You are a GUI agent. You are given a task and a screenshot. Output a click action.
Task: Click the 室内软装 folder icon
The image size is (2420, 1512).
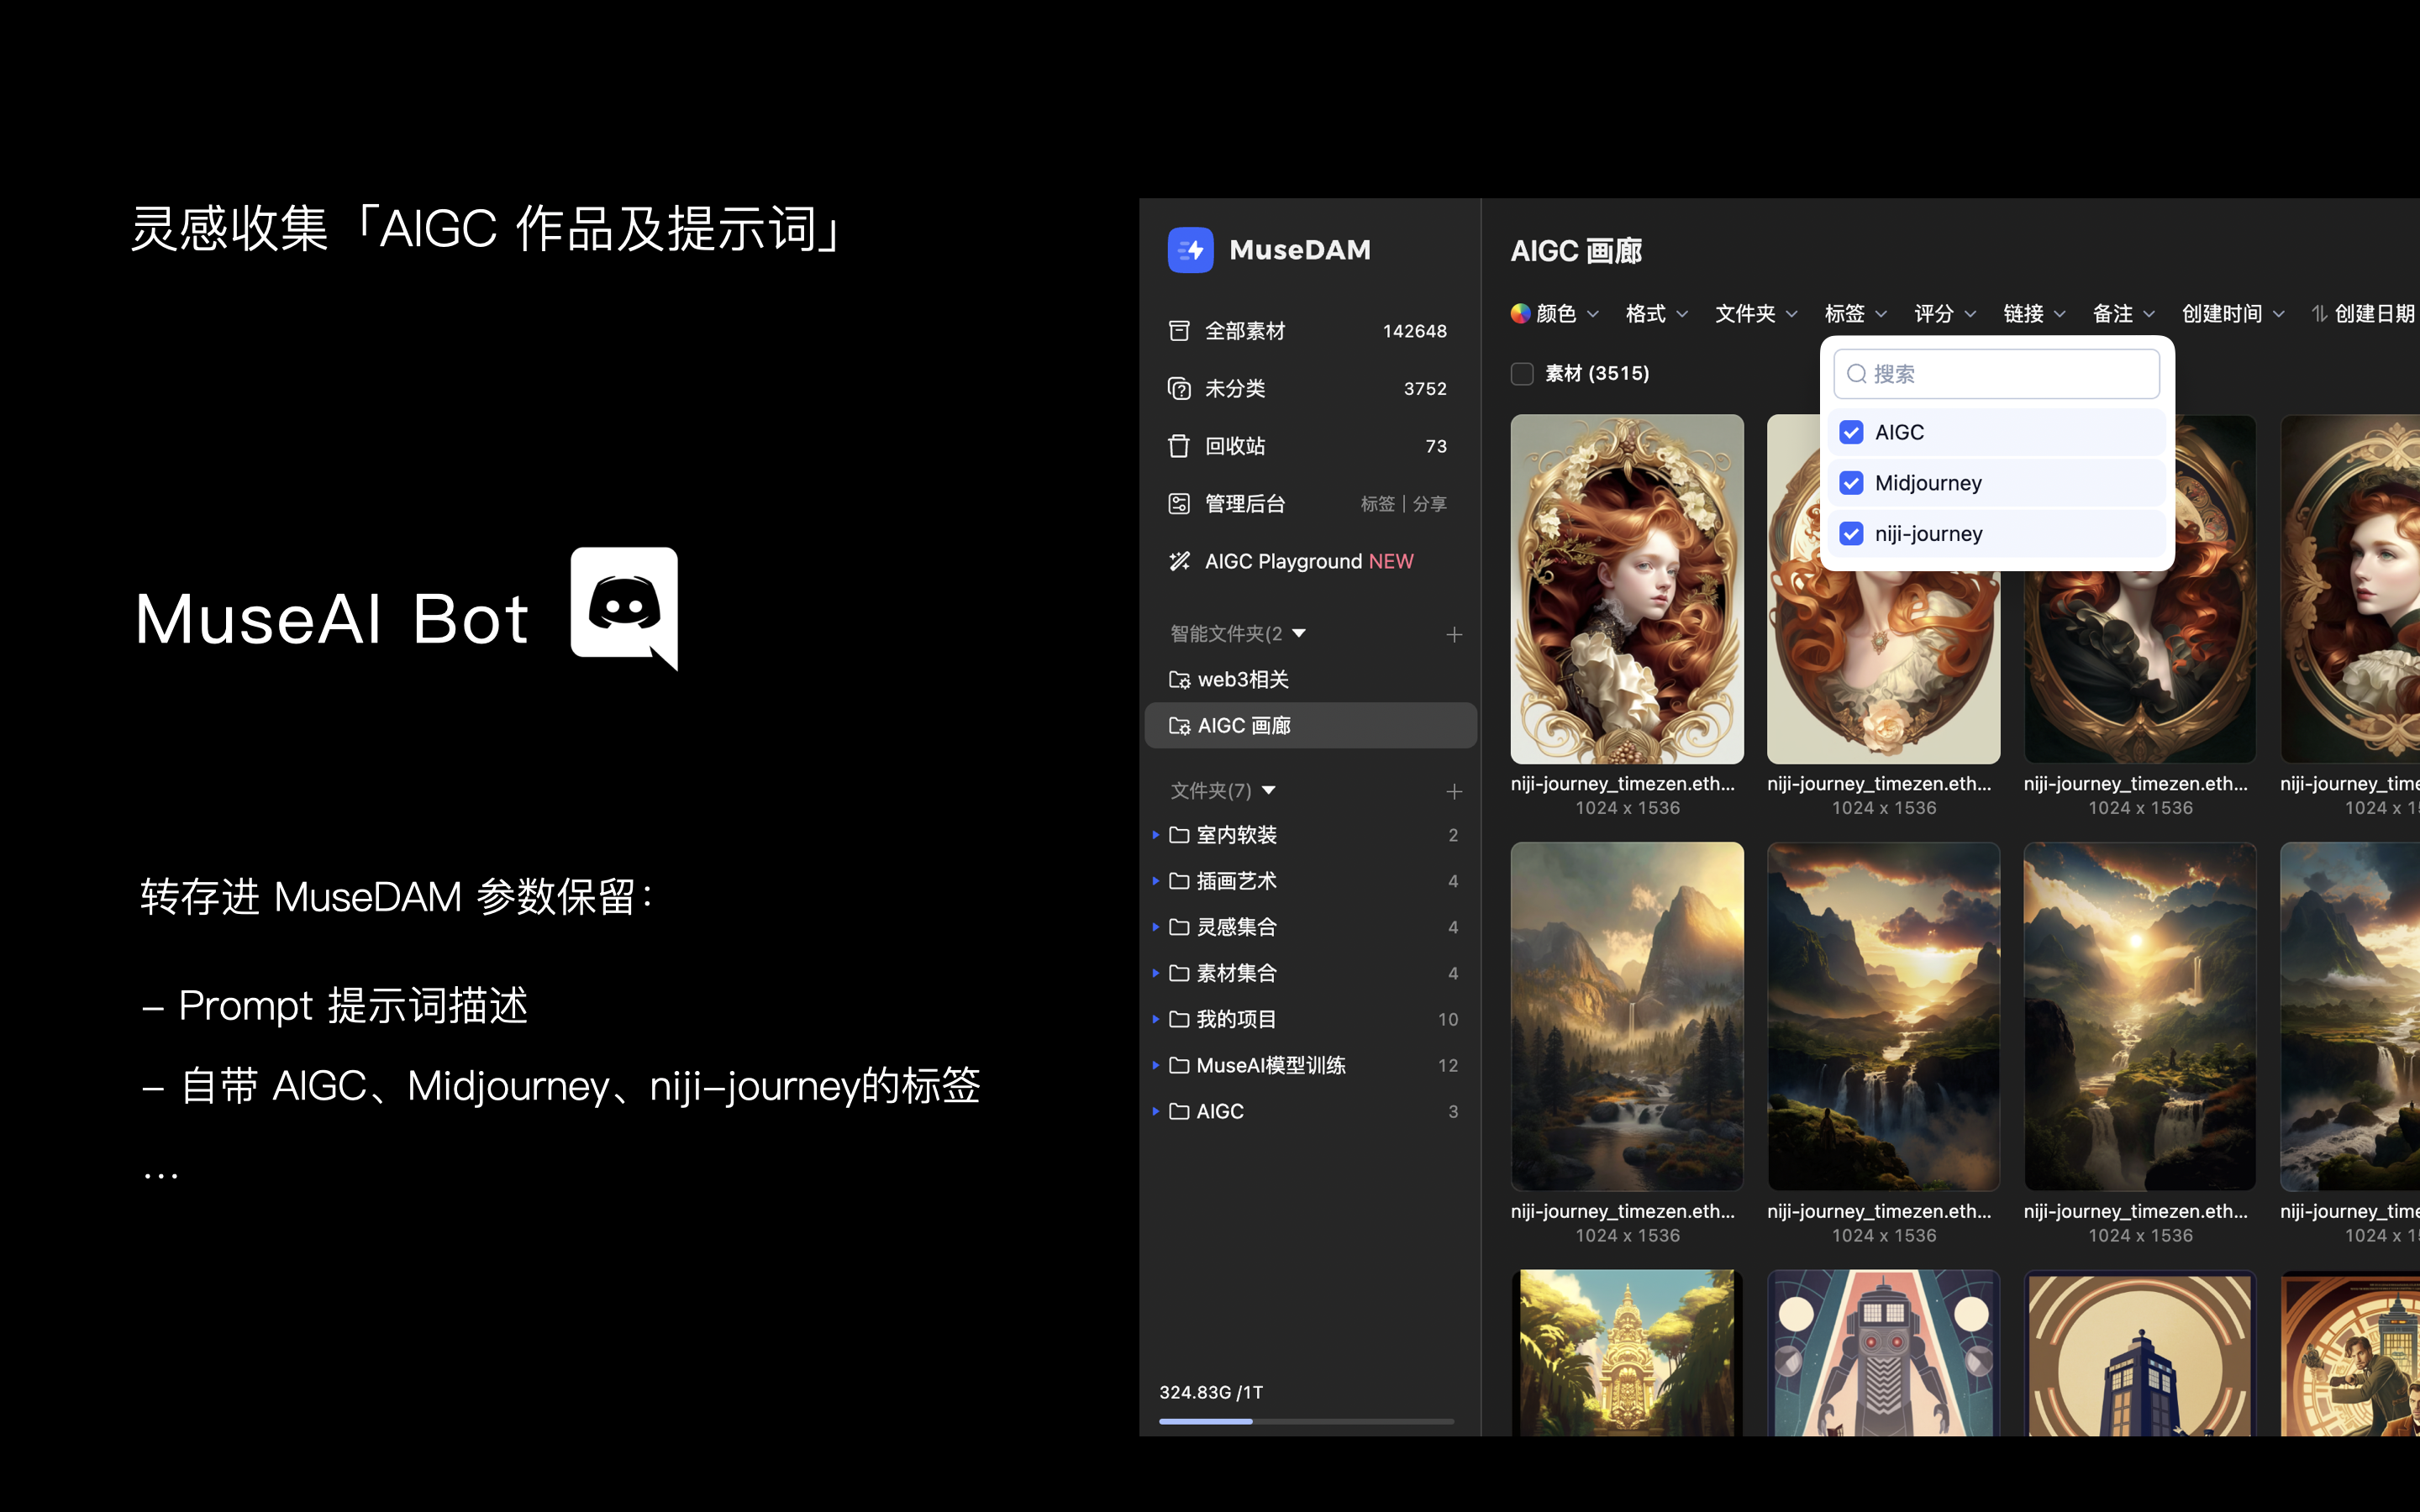coord(1179,835)
